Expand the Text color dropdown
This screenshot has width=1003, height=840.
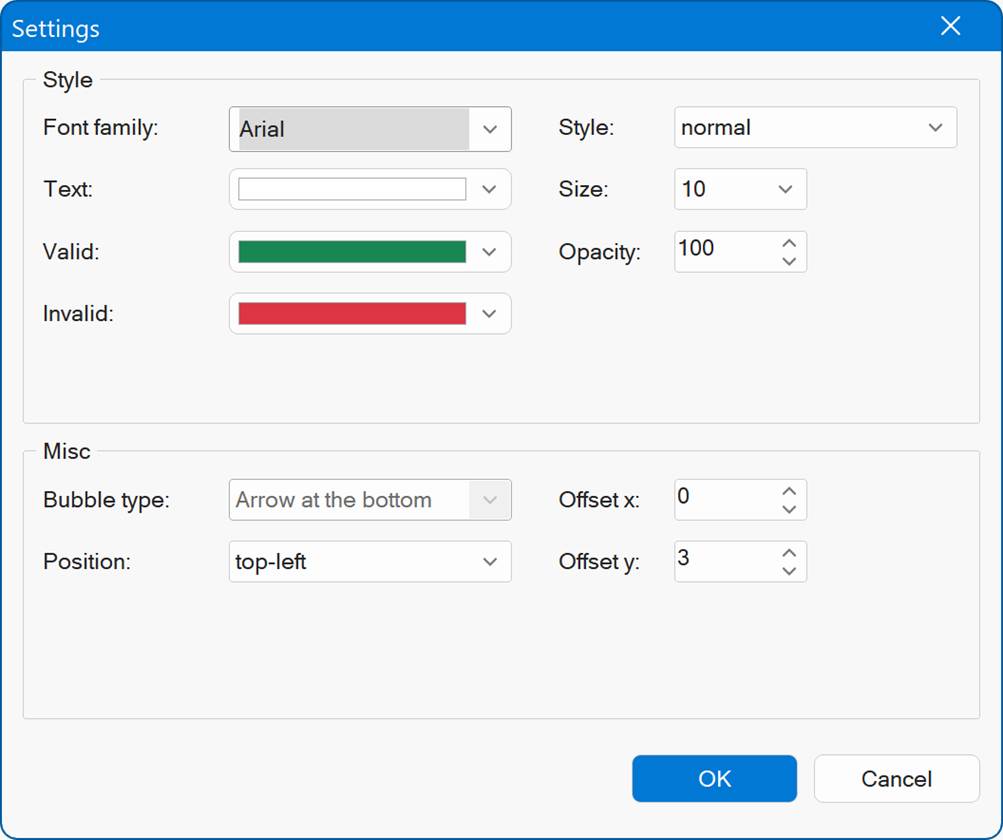(489, 189)
